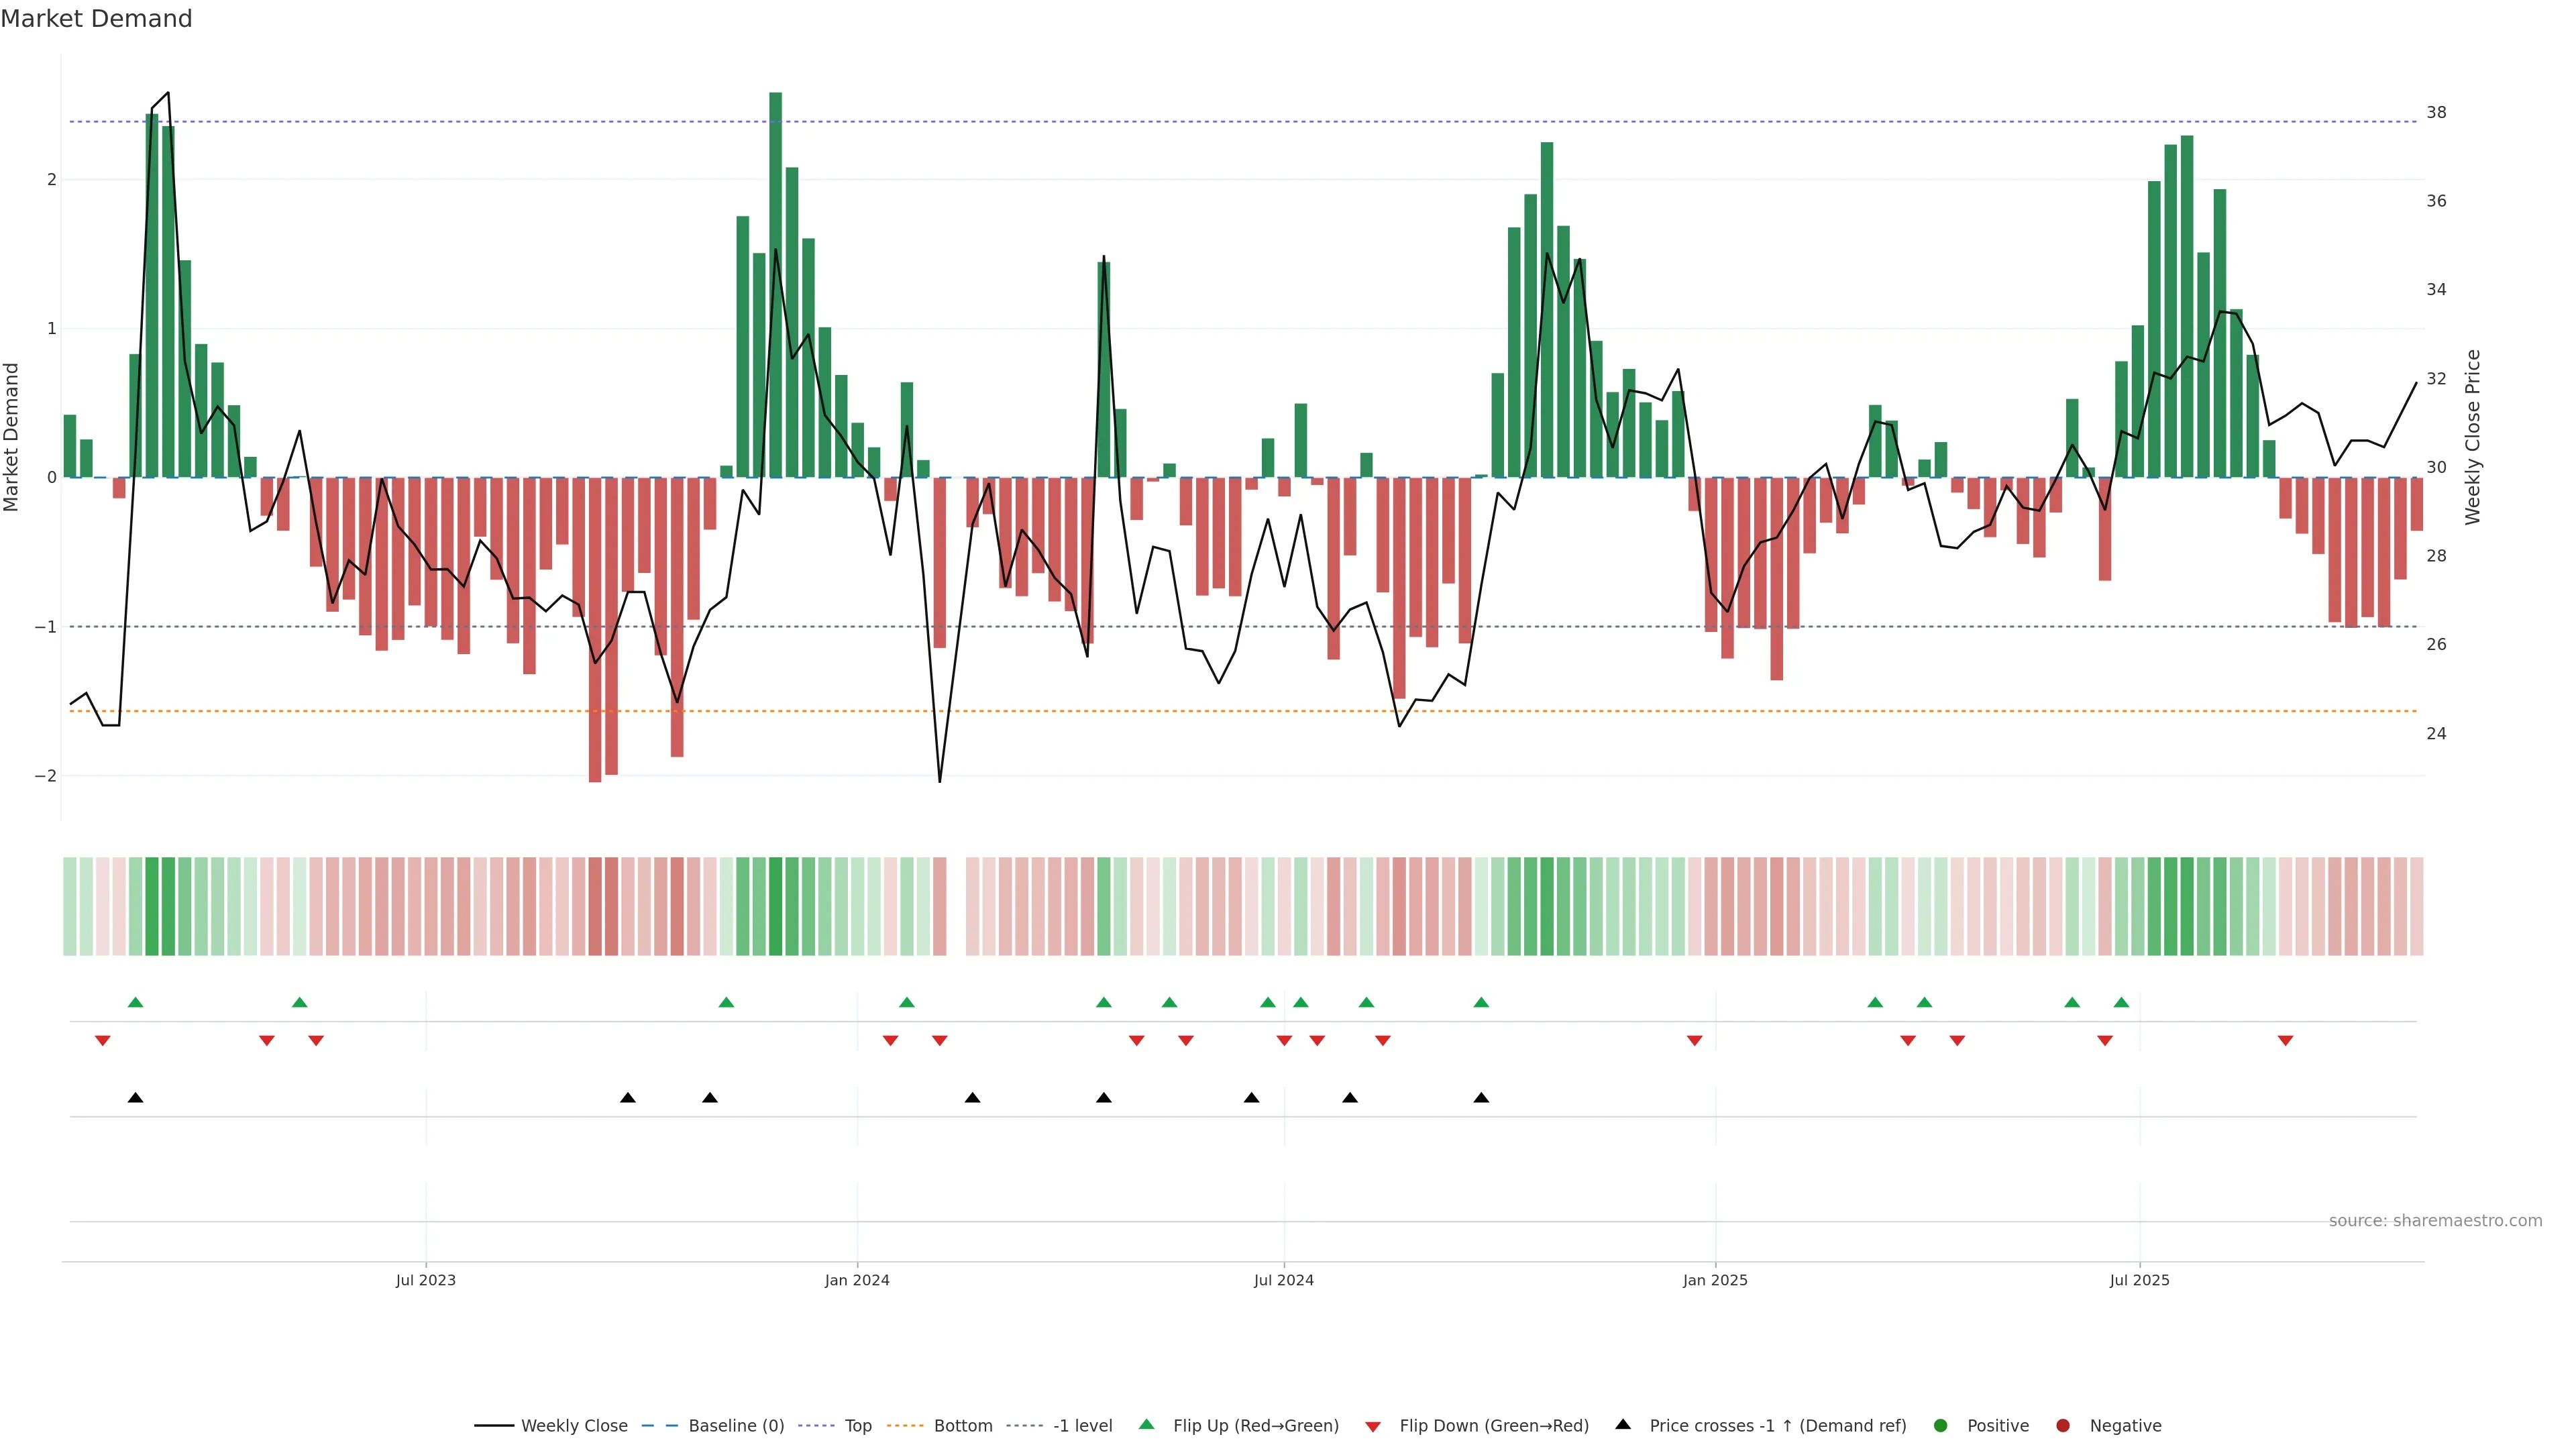Hide the Top dotted line via legend
This screenshot has width=2576, height=1449.
[x=857, y=1425]
